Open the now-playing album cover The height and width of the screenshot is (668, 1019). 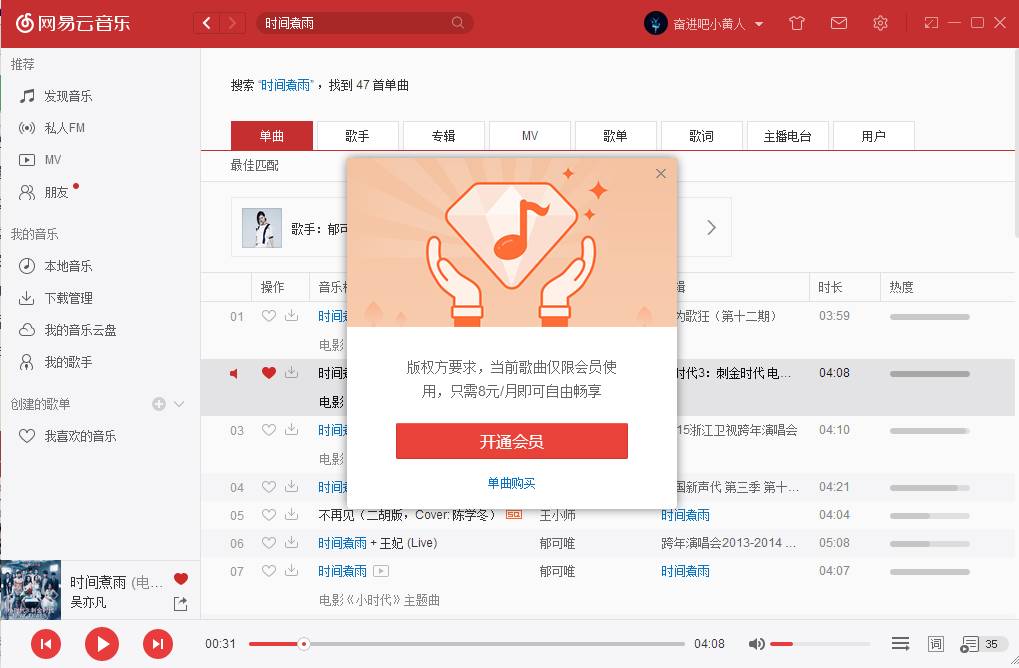tap(31, 589)
